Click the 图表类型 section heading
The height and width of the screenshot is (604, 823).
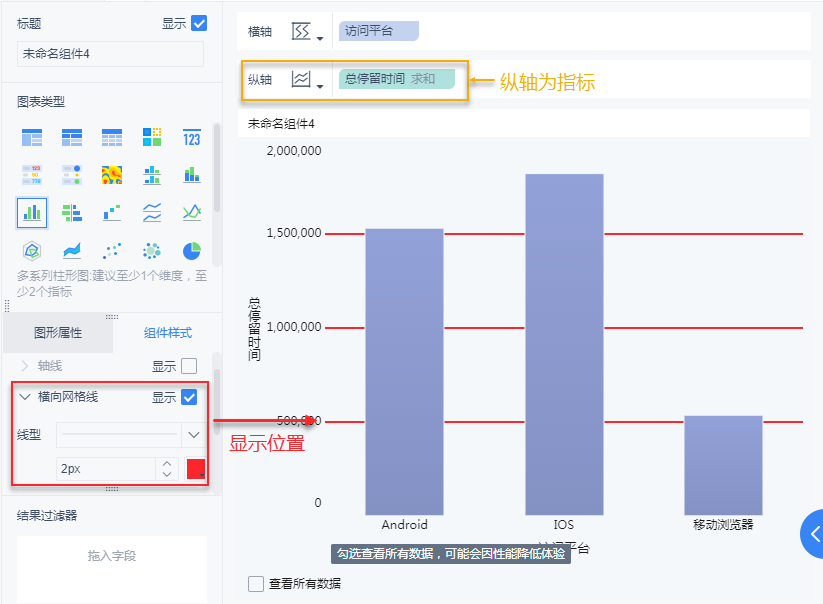coord(41,102)
